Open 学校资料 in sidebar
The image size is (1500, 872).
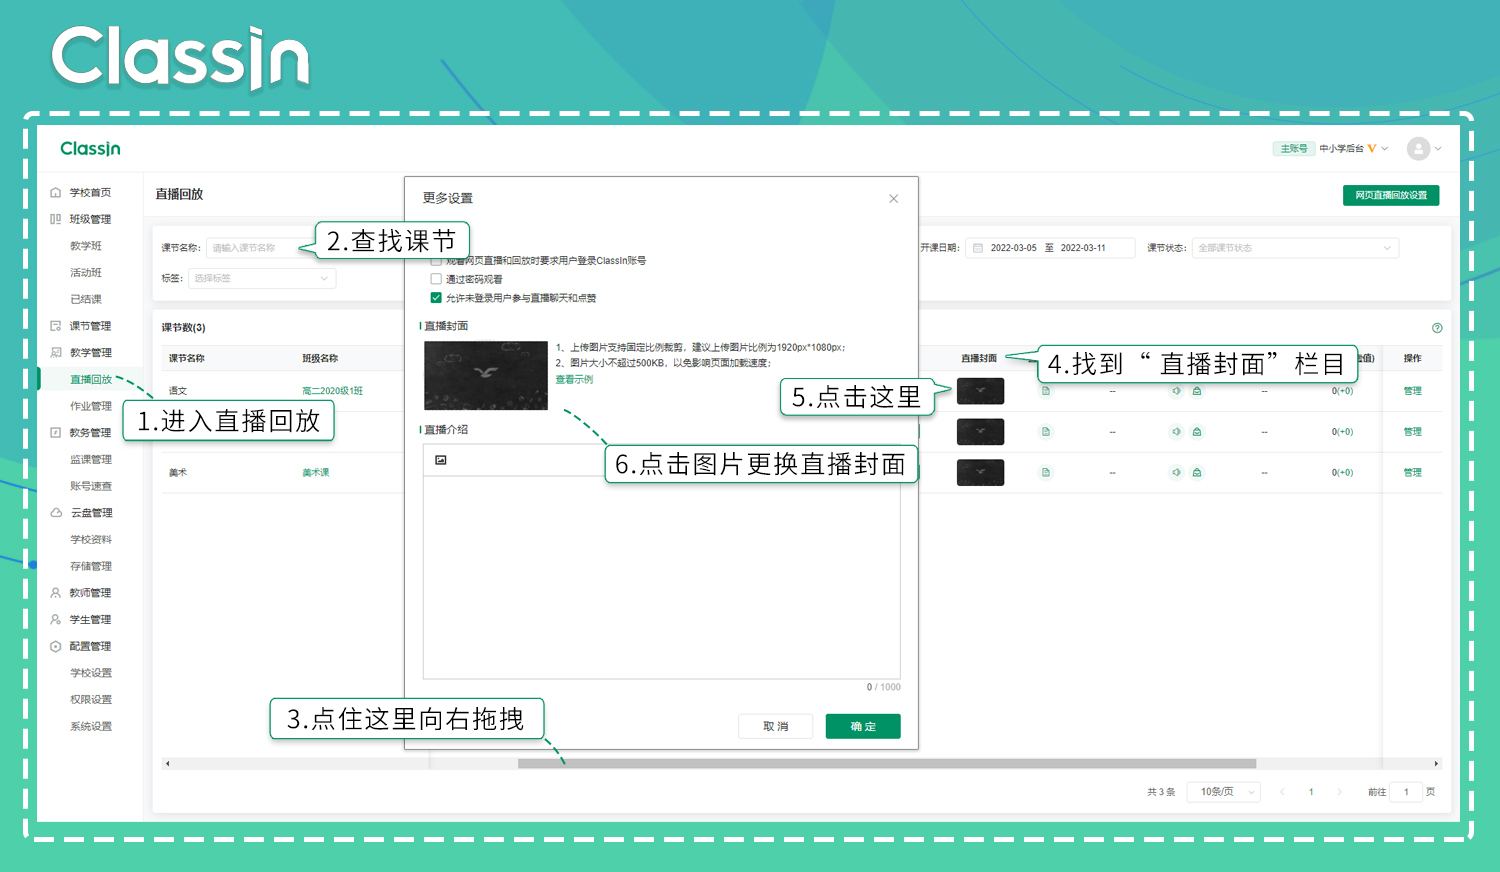click(x=91, y=540)
